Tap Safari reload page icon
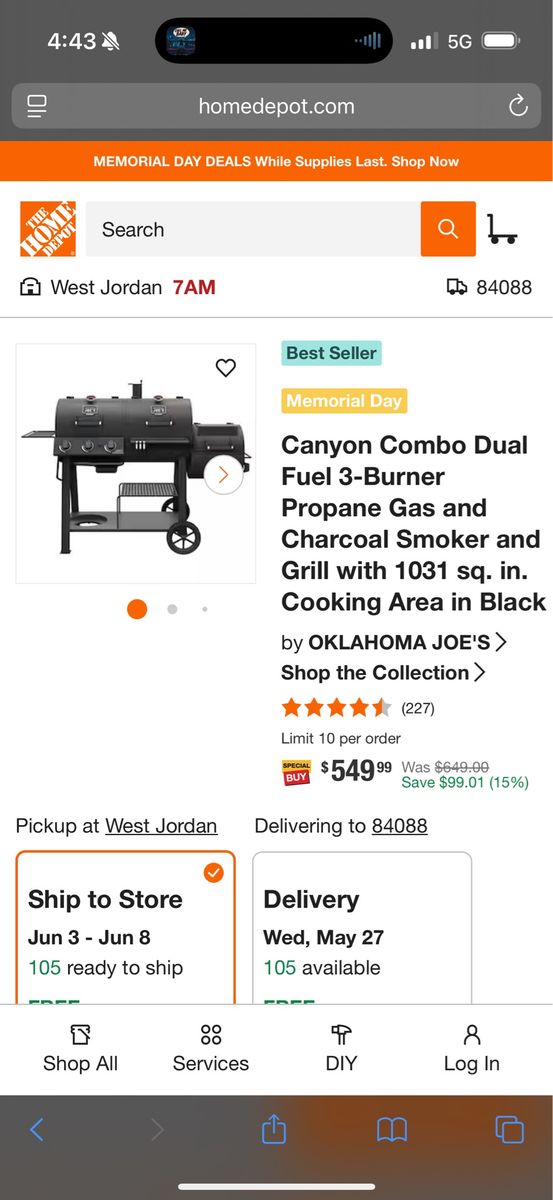This screenshot has width=553, height=1200. [x=518, y=106]
